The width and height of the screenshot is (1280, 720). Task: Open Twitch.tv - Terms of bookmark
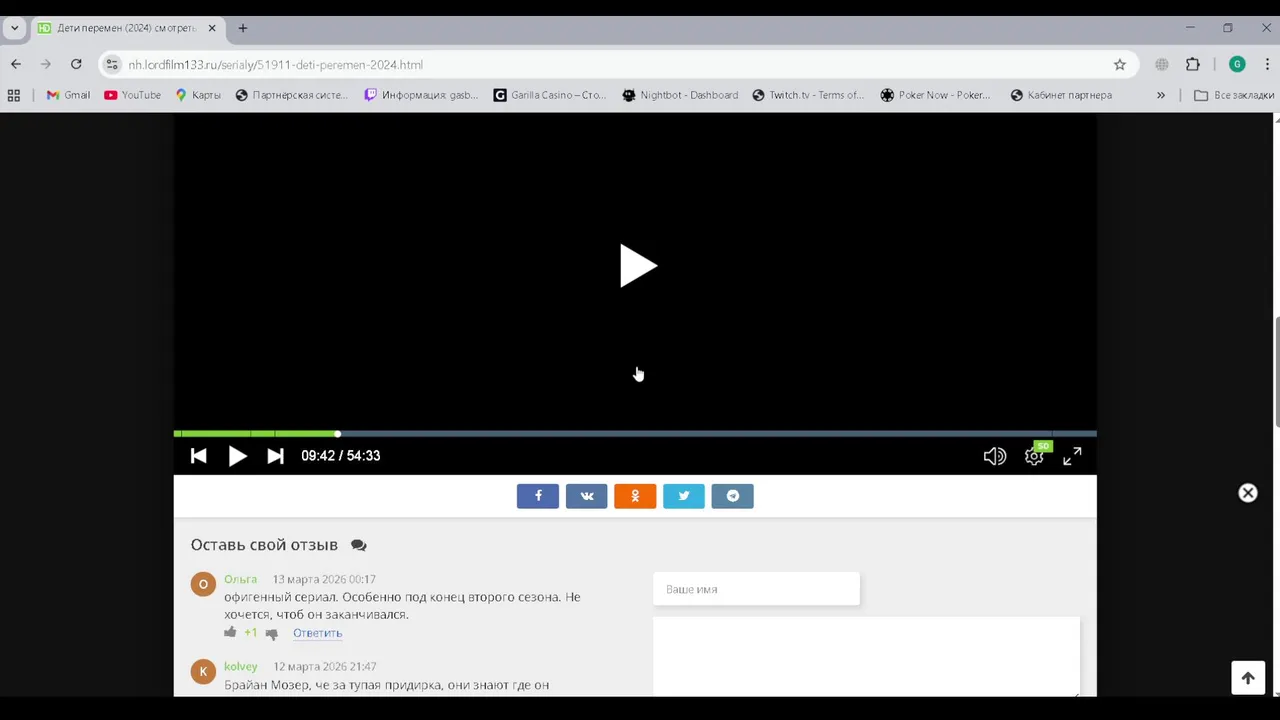(808, 95)
